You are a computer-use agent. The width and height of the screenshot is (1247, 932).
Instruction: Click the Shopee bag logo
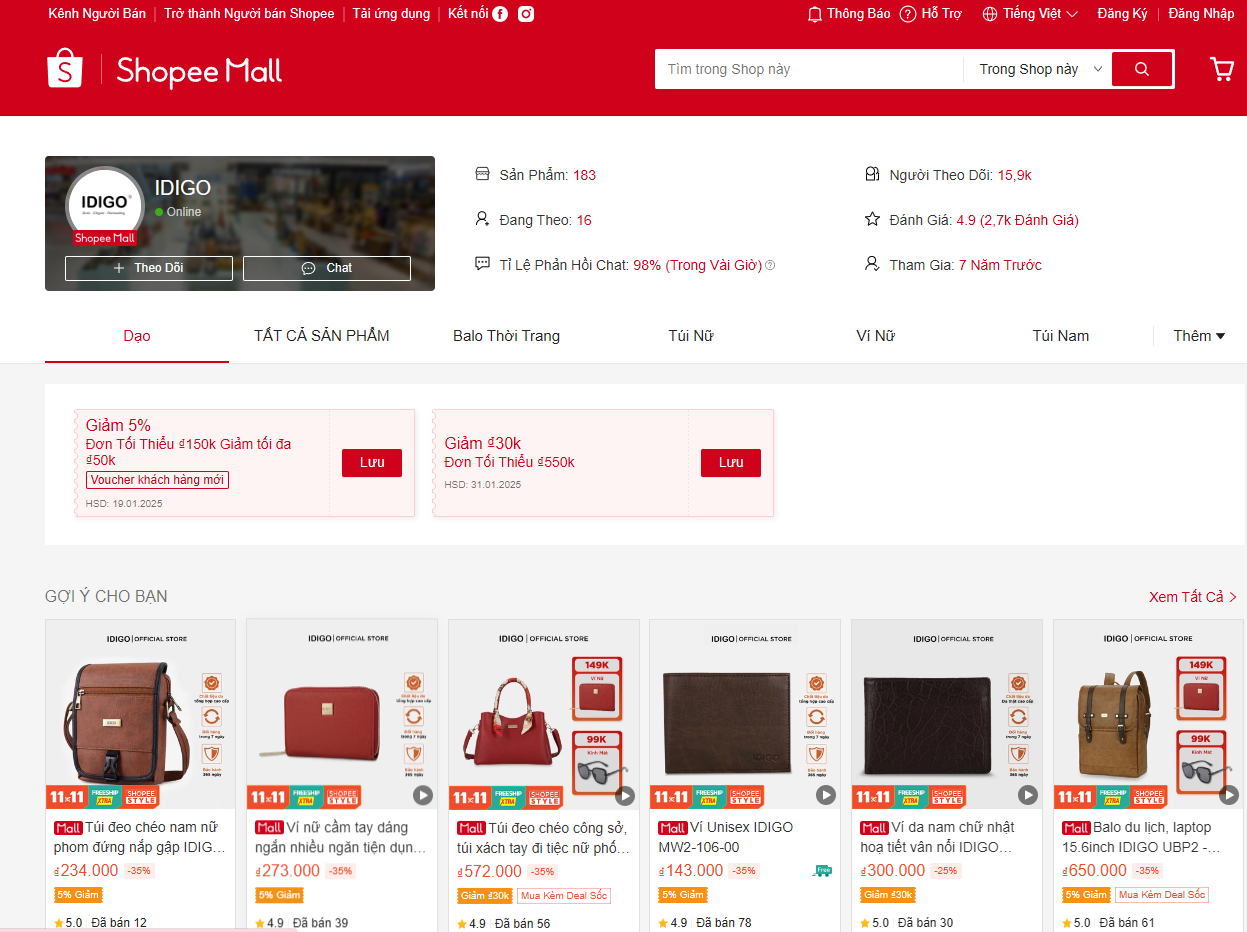point(65,68)
